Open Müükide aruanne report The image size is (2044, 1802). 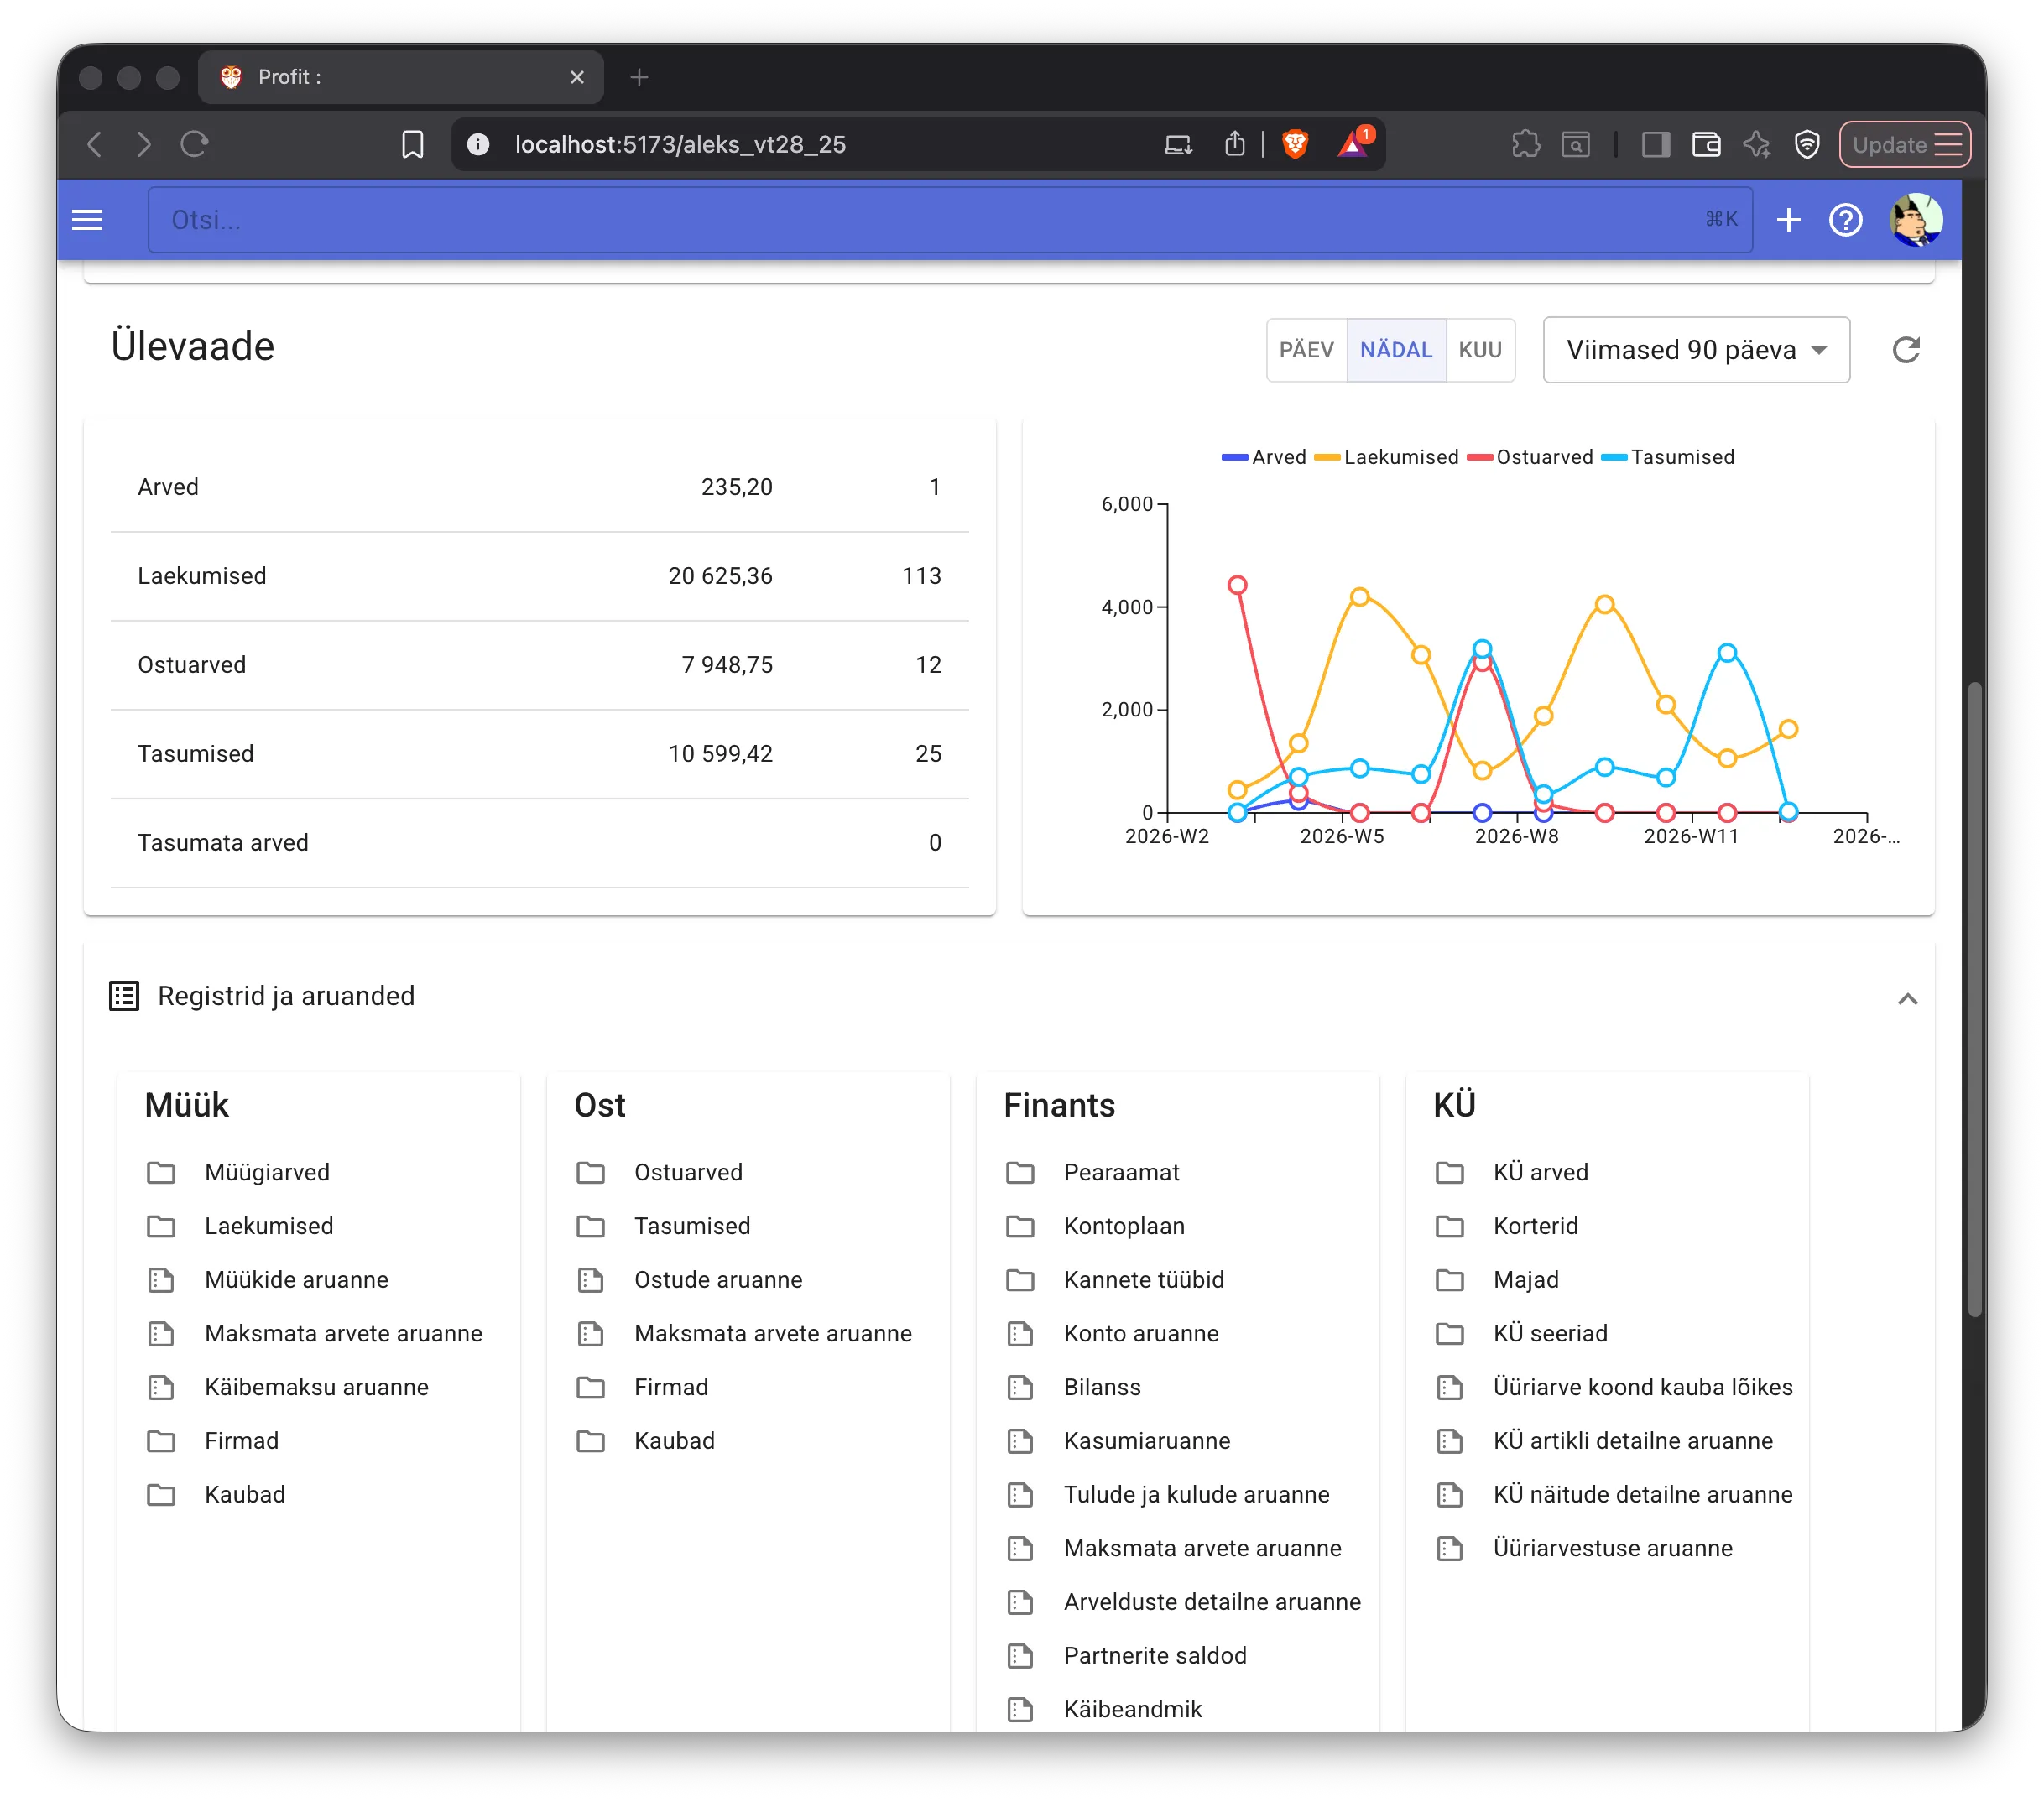[297, 1280]
